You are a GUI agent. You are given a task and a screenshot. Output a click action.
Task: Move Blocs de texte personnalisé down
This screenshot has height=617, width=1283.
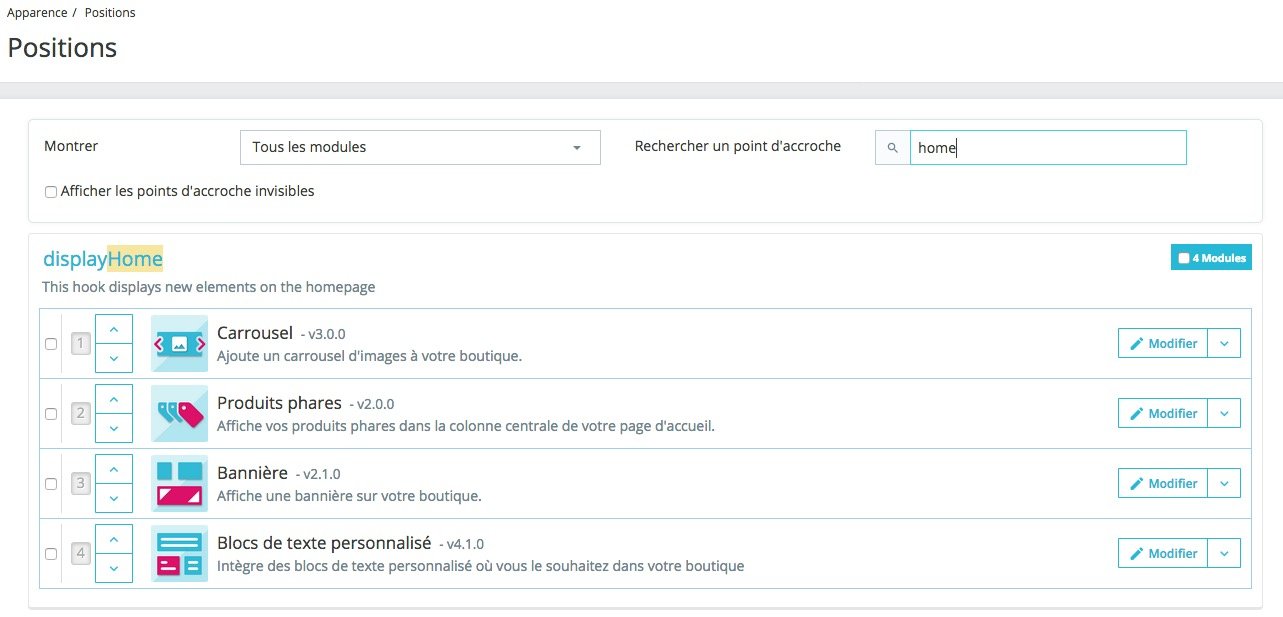coord(113,568)
